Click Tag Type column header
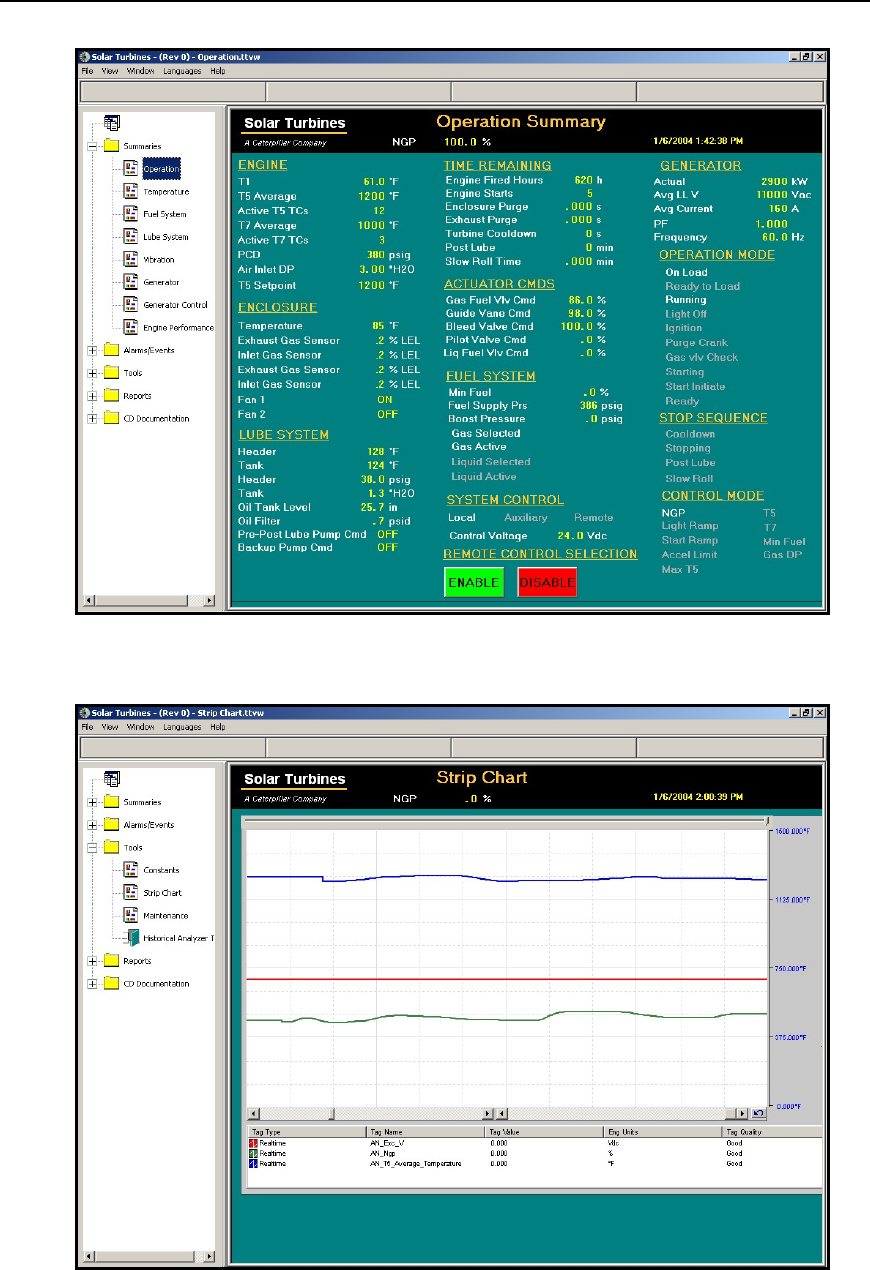 (306, 1132)
